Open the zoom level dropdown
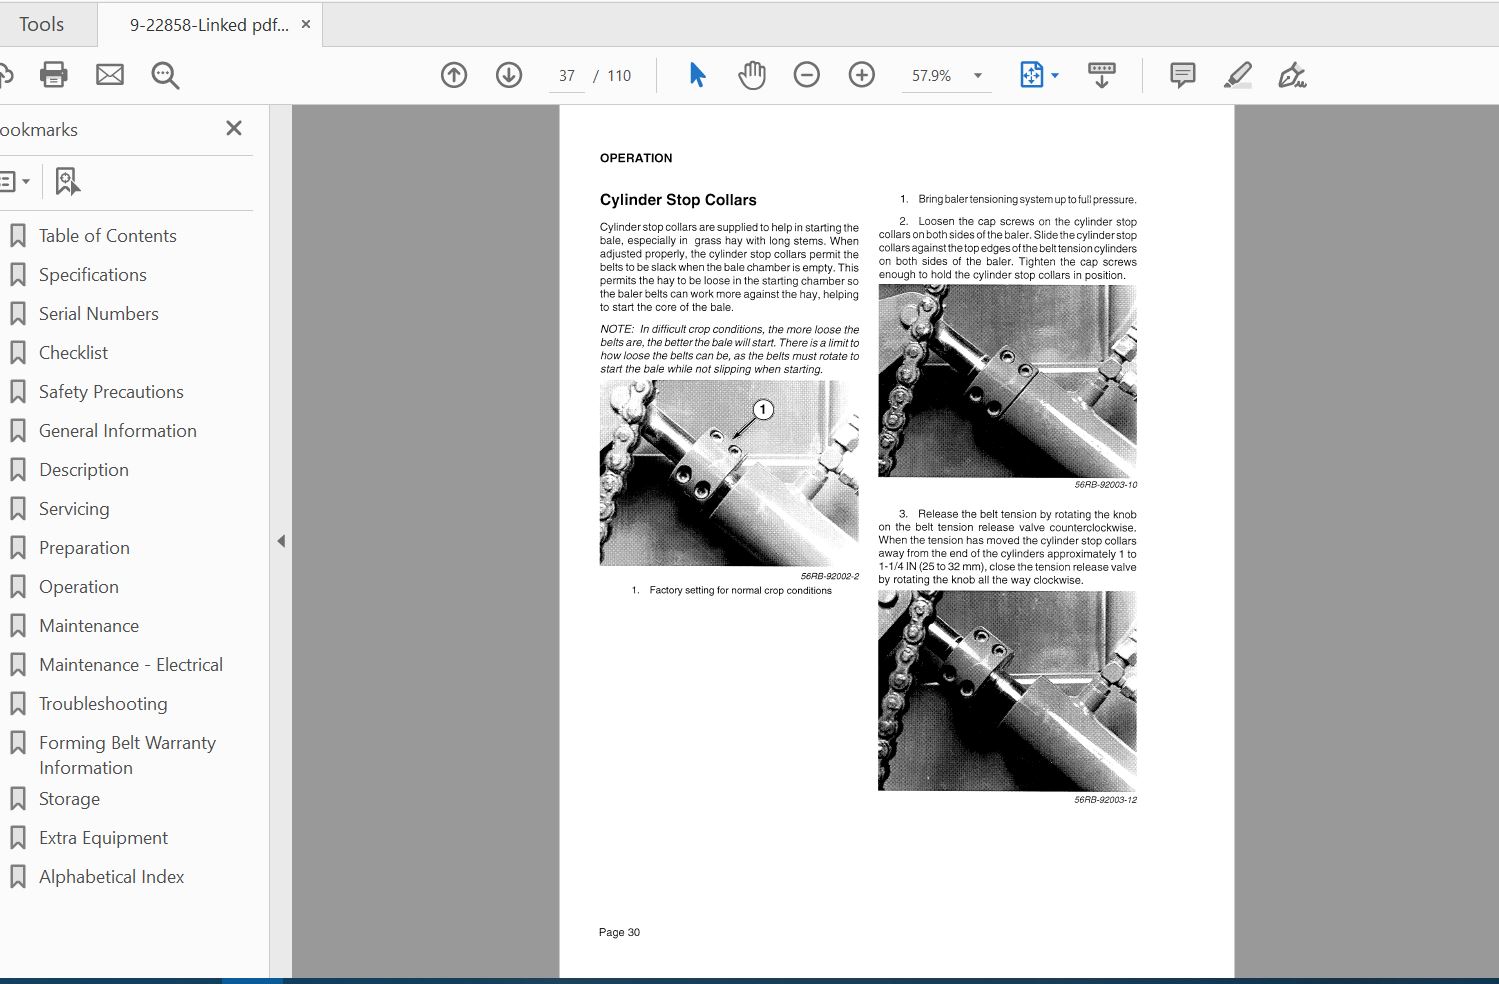The image size is (1499, 984). click(977, 76)
